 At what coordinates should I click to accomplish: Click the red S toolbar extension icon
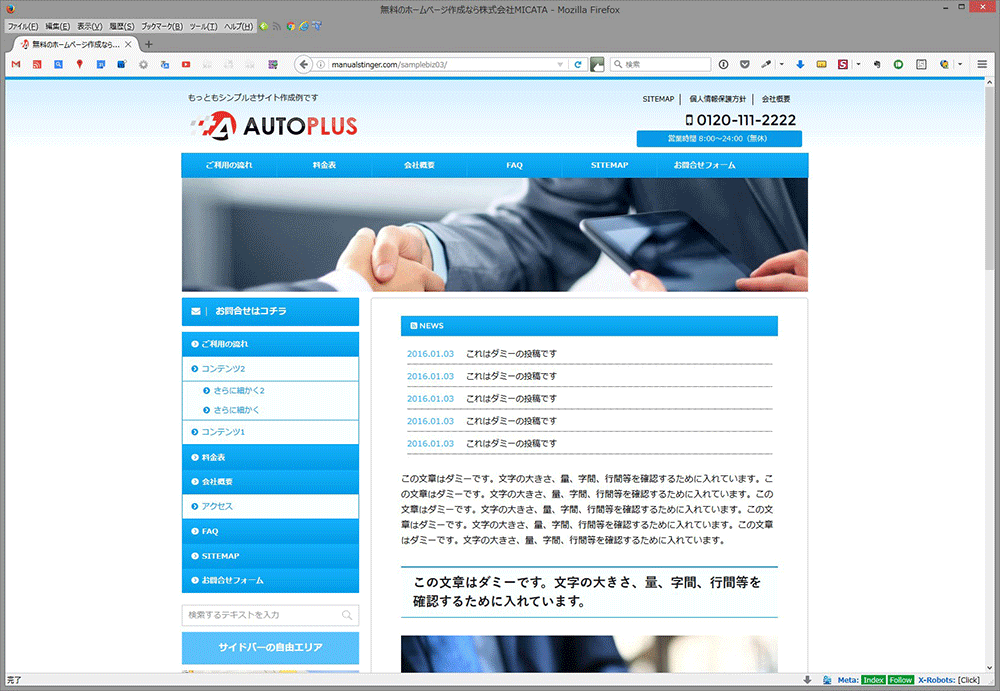842,64
